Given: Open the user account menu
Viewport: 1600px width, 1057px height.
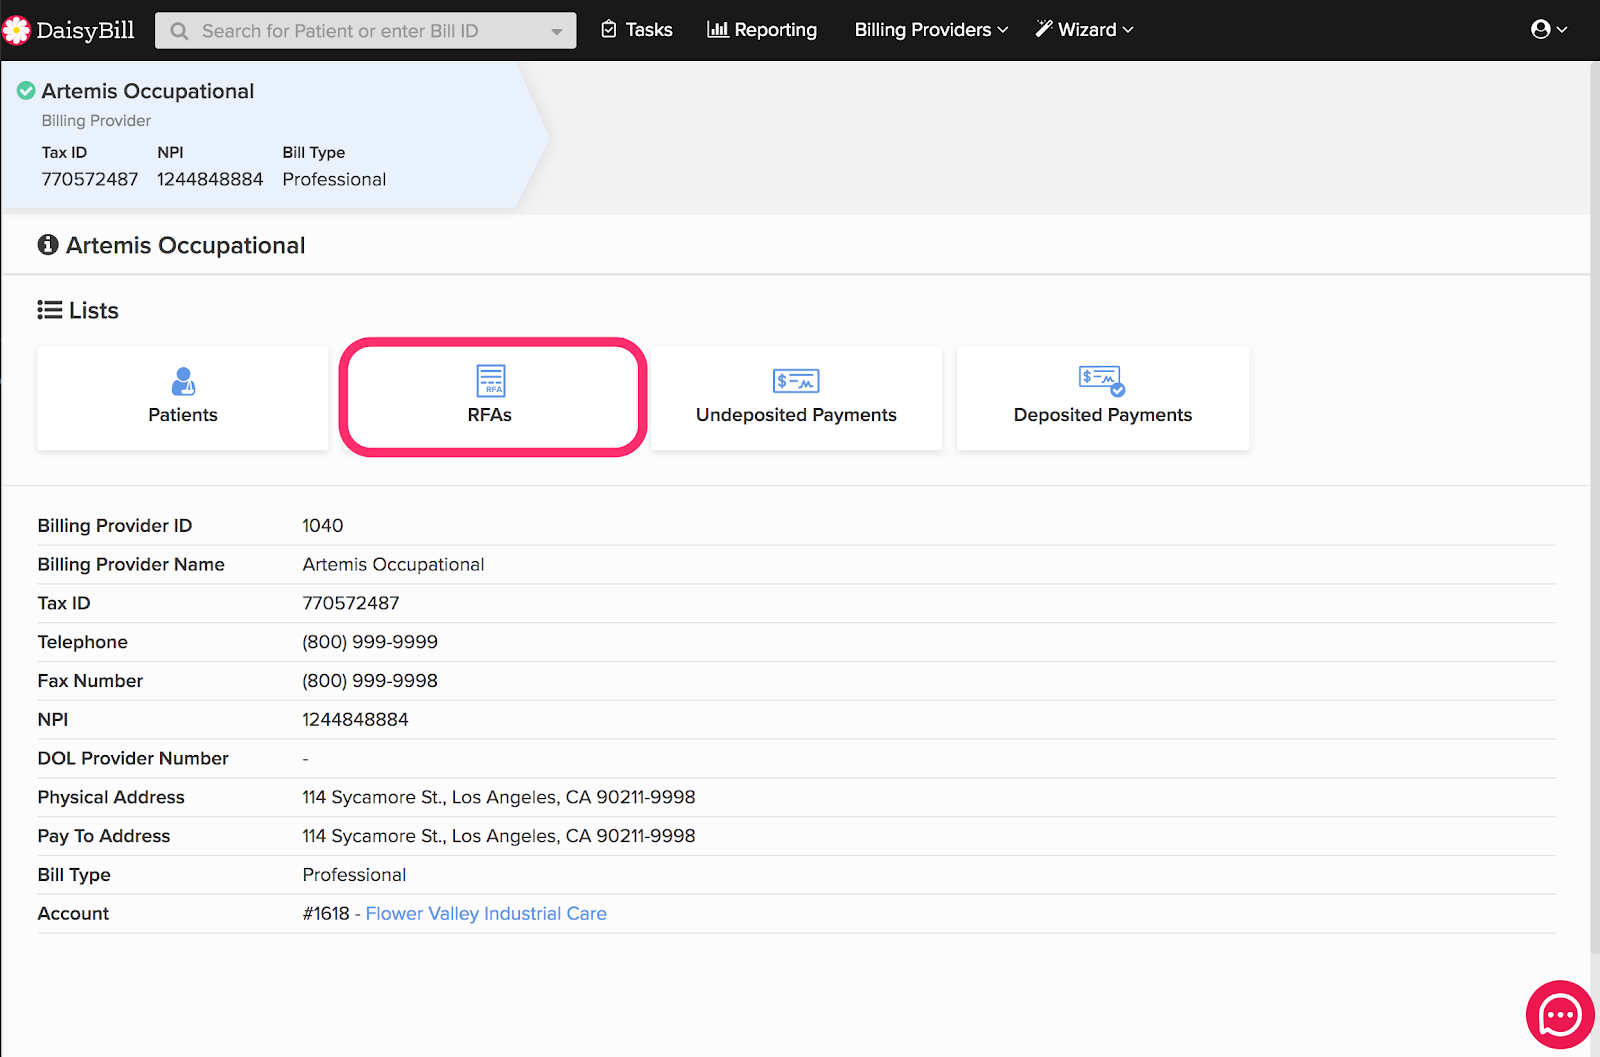Looking at the screenshot, I should (x=1549, y=30).
